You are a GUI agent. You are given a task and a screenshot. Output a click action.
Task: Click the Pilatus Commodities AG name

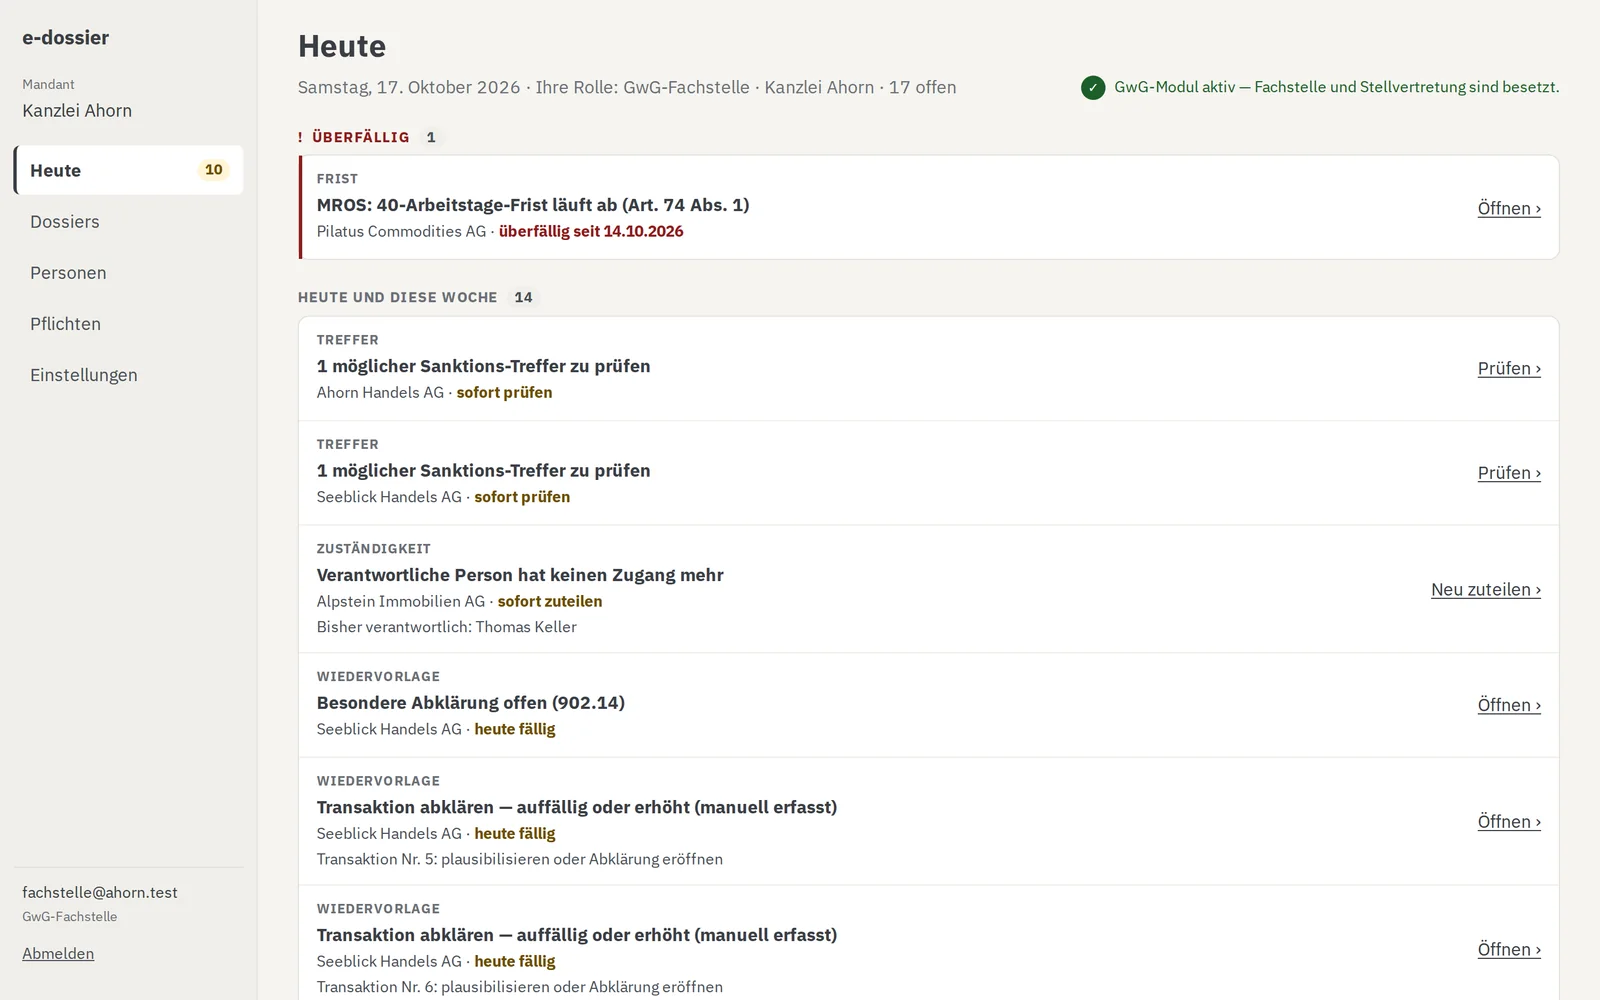(x=401, y=231)
